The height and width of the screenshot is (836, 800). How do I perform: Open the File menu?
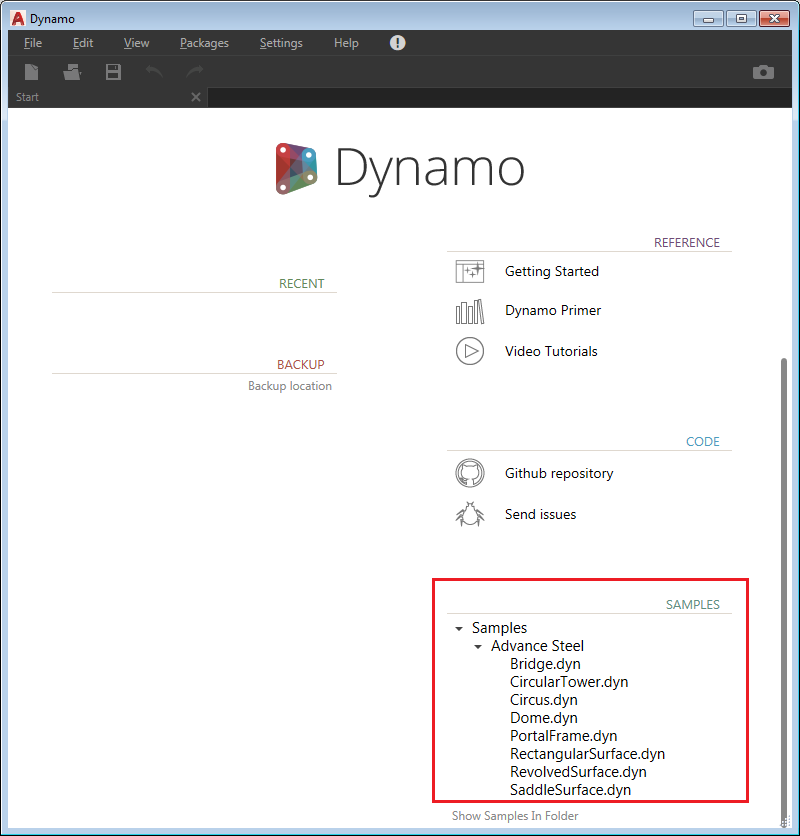[33, 43]
